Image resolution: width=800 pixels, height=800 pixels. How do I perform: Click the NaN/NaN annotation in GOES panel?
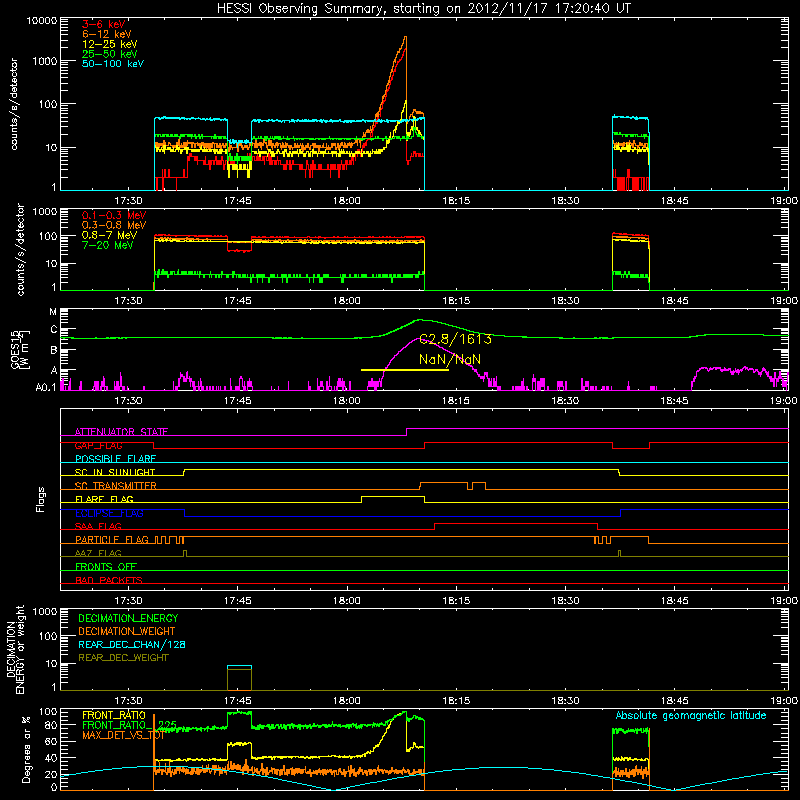pos(449,359)
